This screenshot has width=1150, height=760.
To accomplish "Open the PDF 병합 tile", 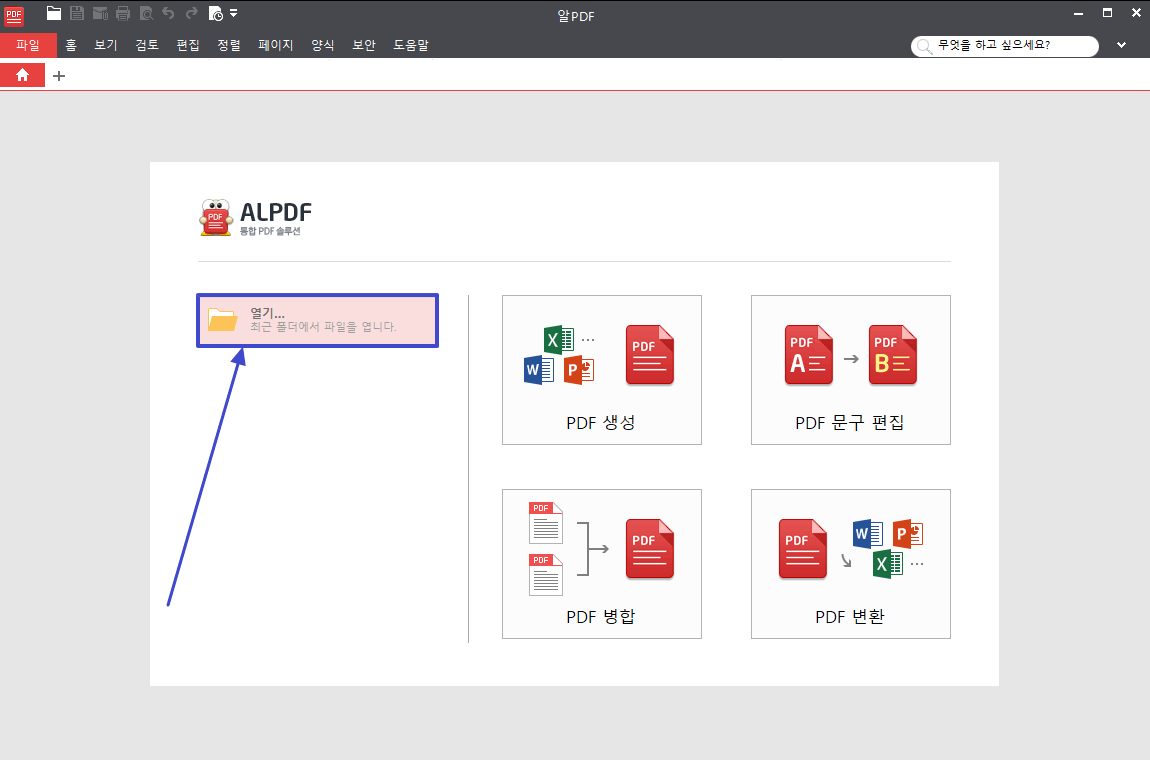I will tap(601, 563).
